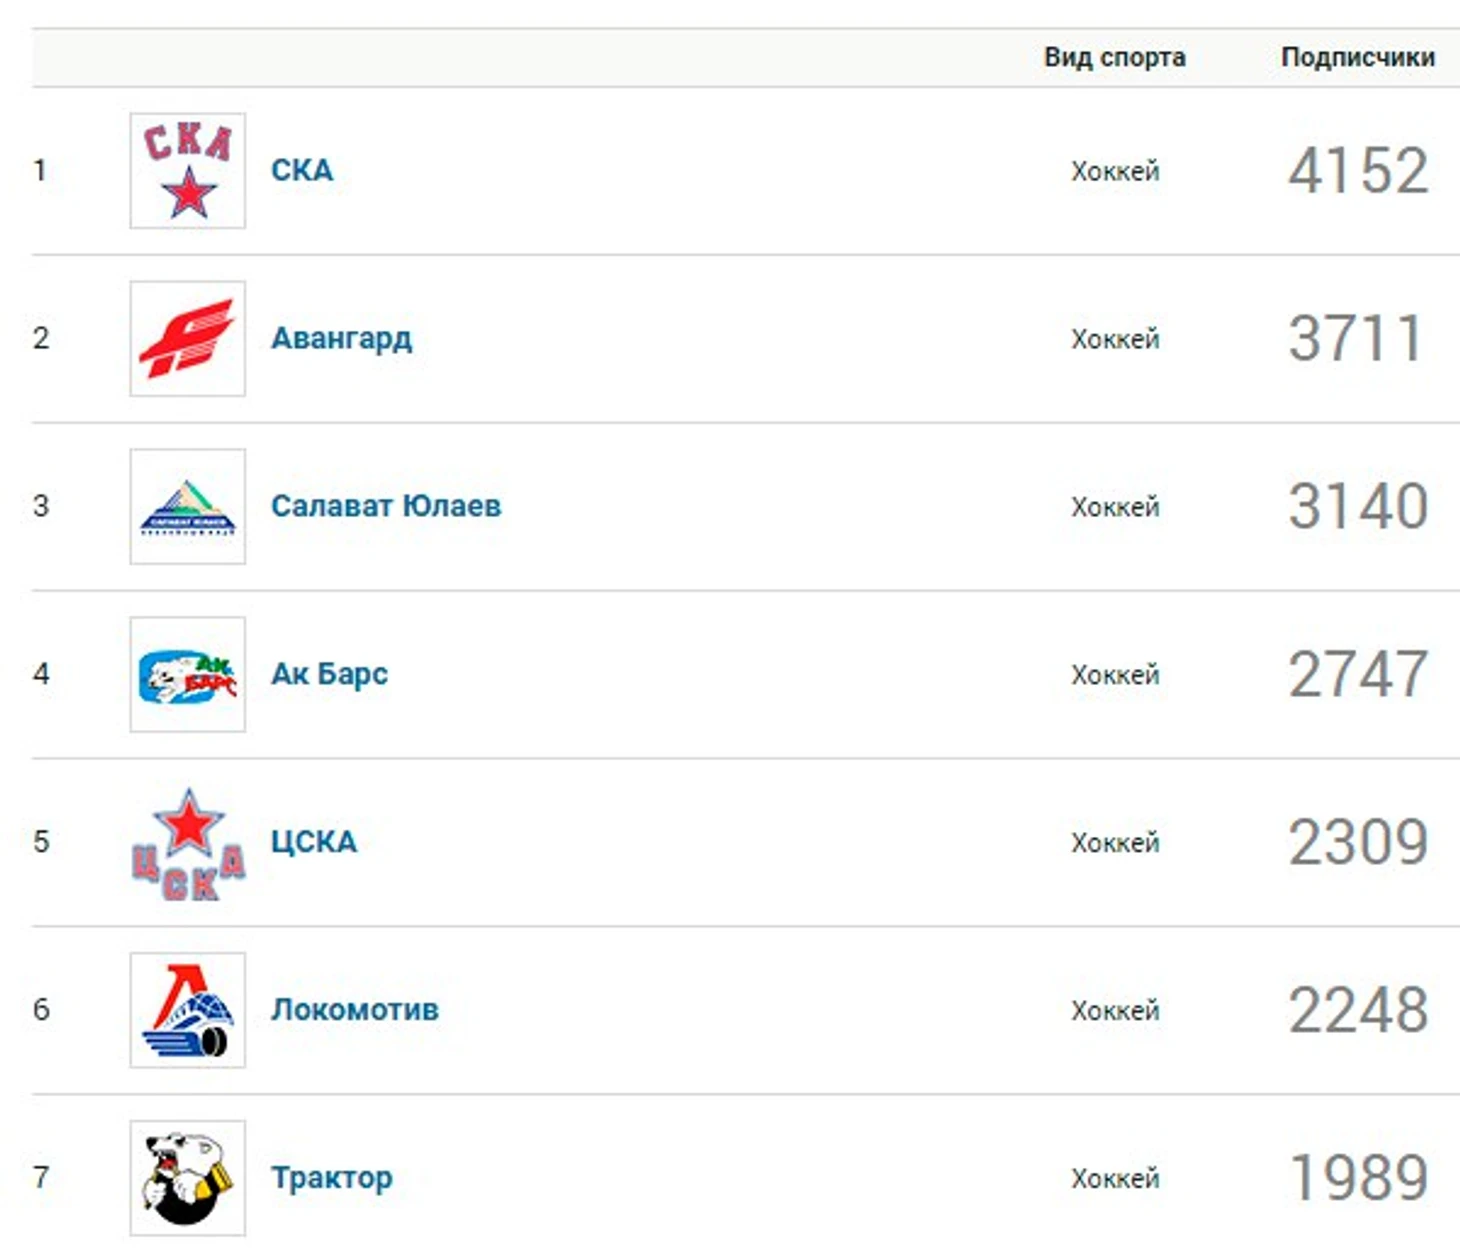Select the Трактор polar bear logo
Screen dimensions: 1460x1256
[188, 1179]
